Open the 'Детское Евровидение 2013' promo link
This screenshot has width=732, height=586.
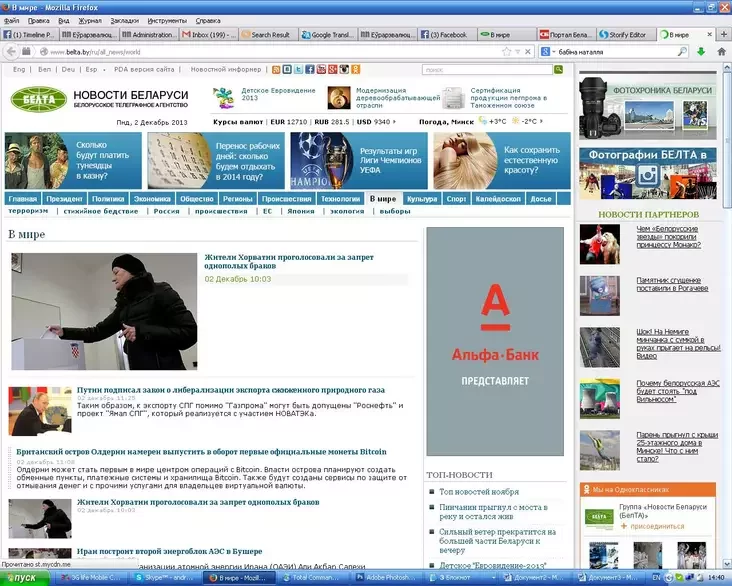(x=278, y=94)
